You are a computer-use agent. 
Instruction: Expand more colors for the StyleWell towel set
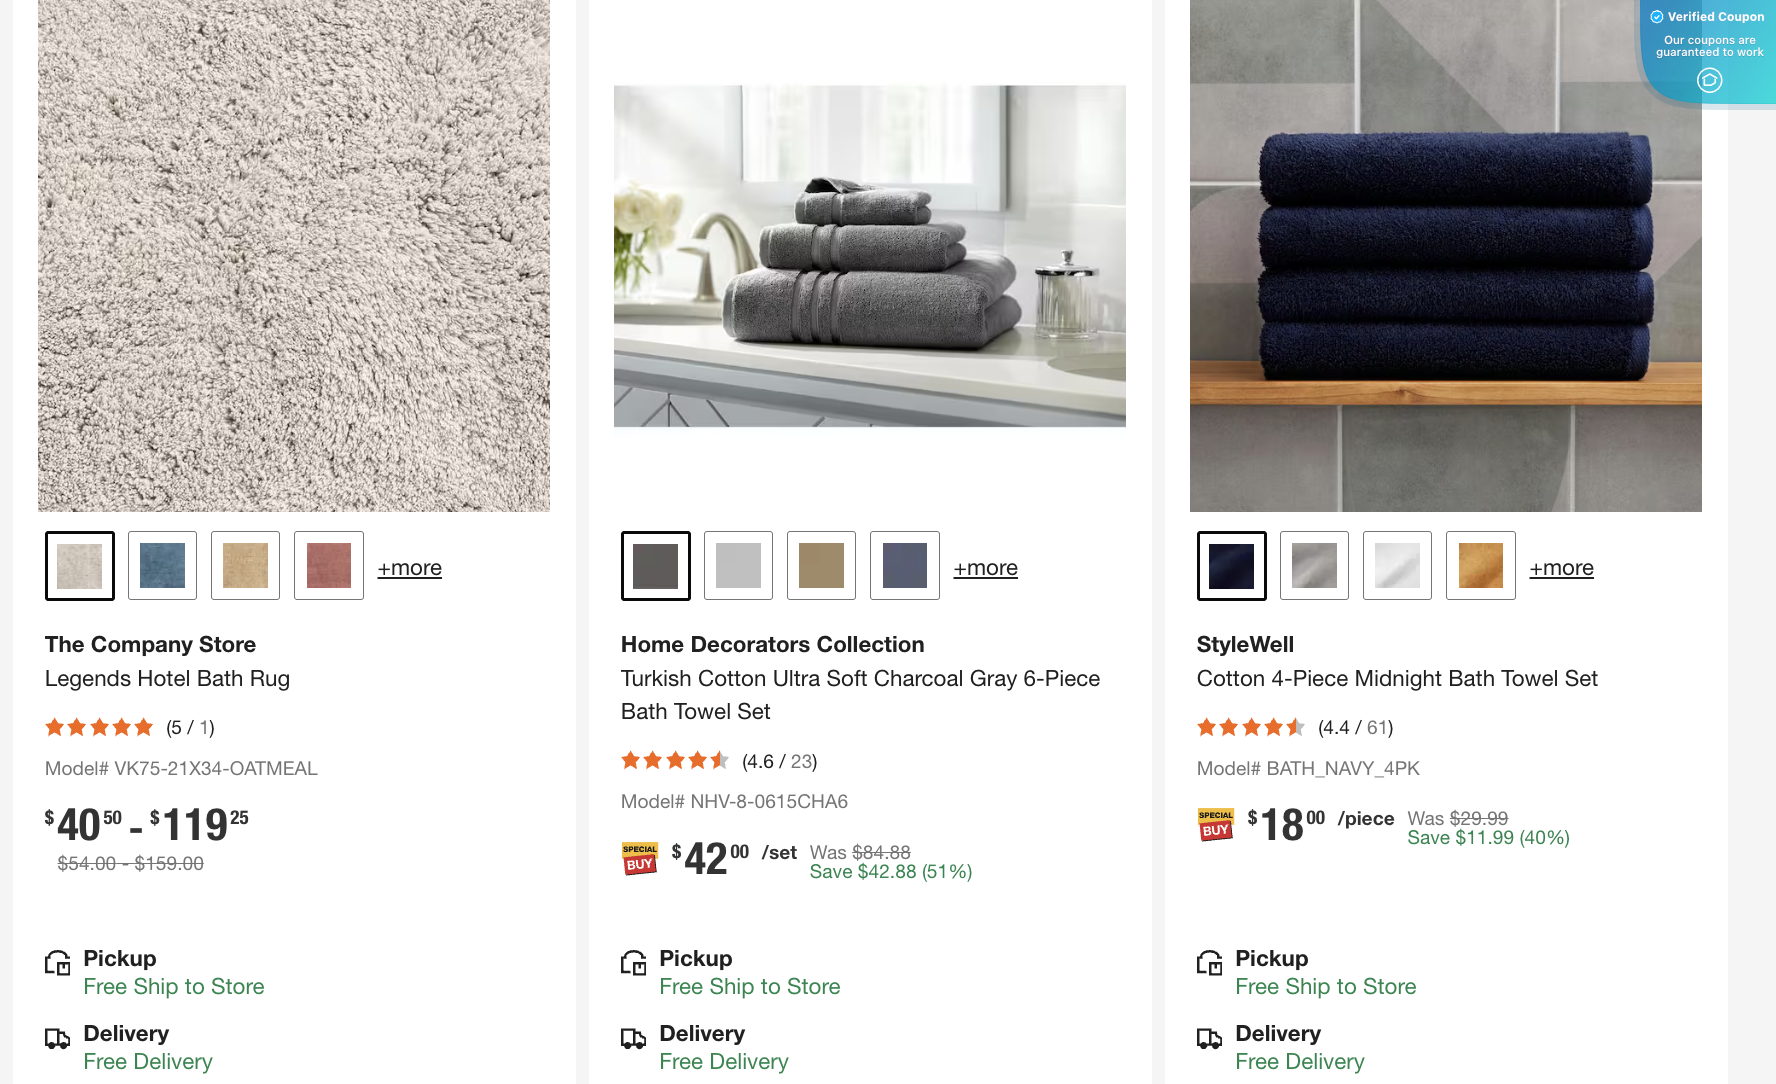tap(1561, 567)
